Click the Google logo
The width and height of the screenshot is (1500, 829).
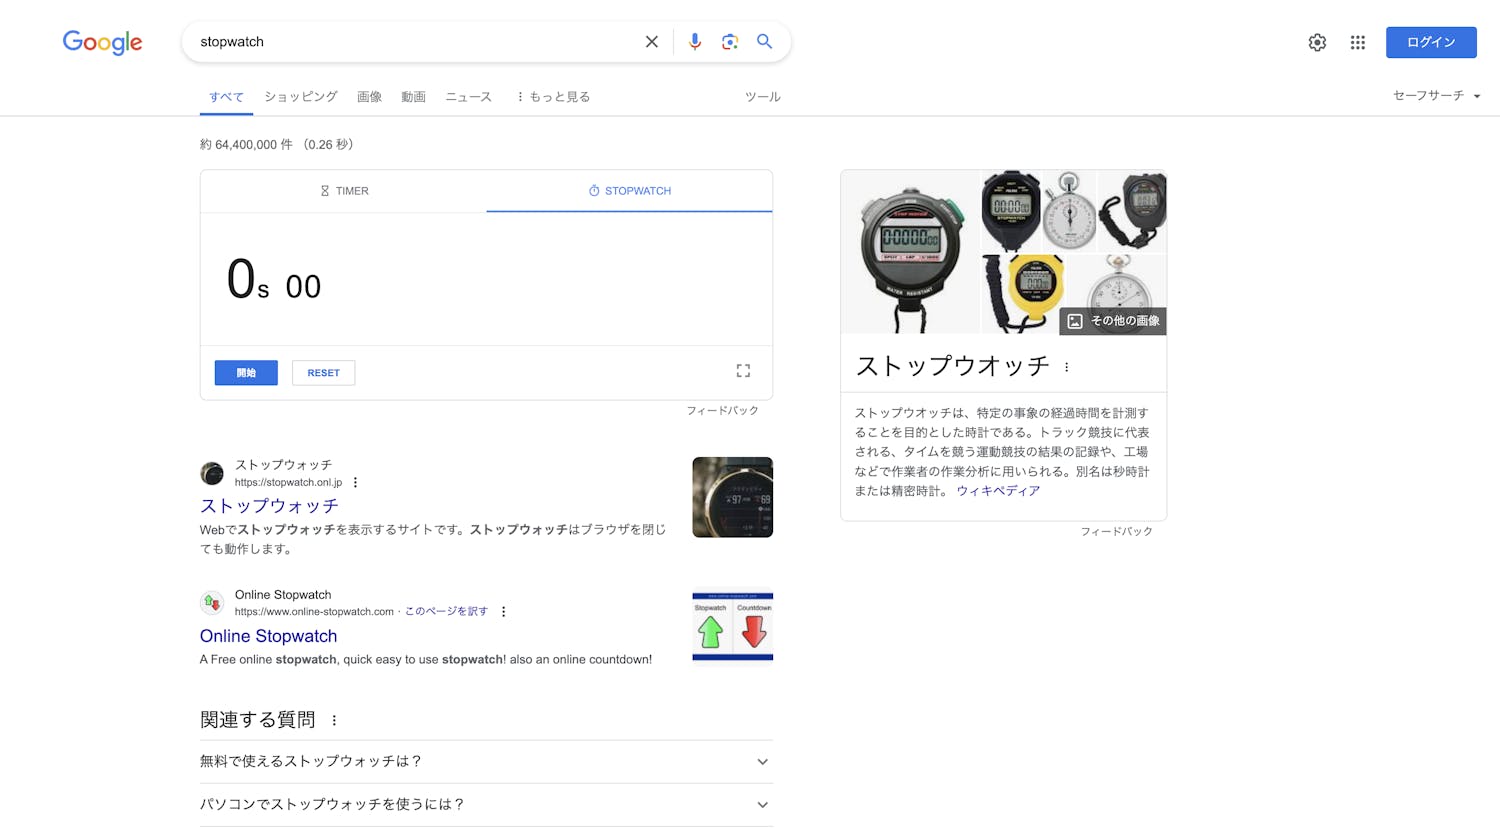point(102,42)
